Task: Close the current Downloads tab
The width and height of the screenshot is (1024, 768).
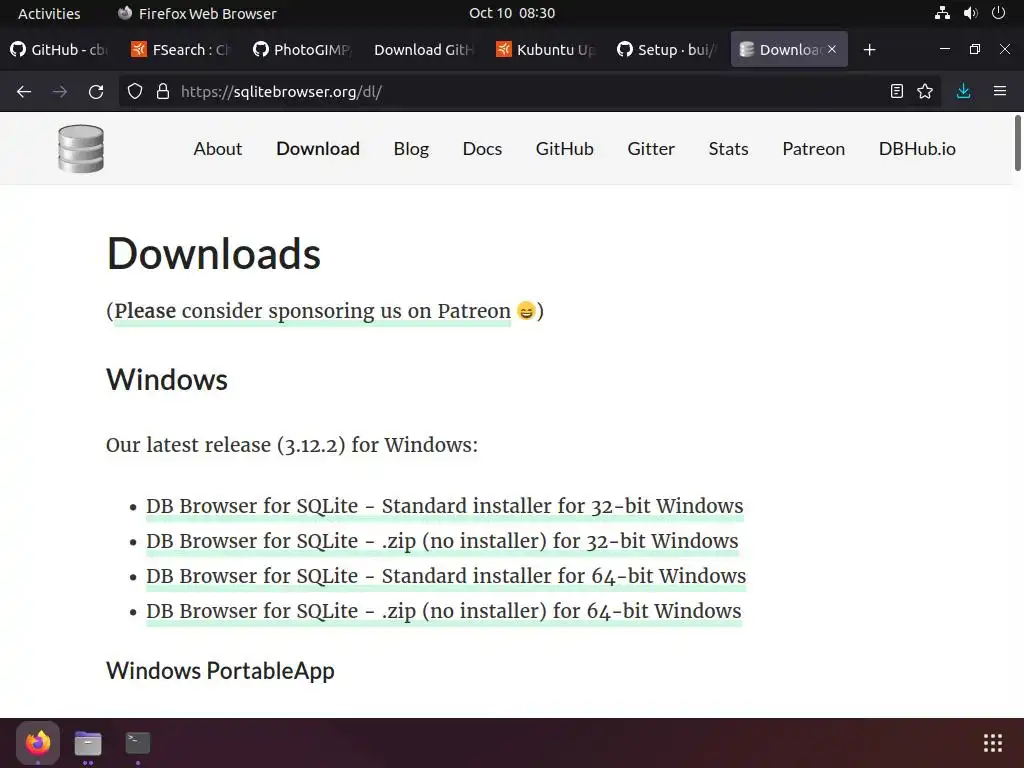Action: (x=832, y=49)
